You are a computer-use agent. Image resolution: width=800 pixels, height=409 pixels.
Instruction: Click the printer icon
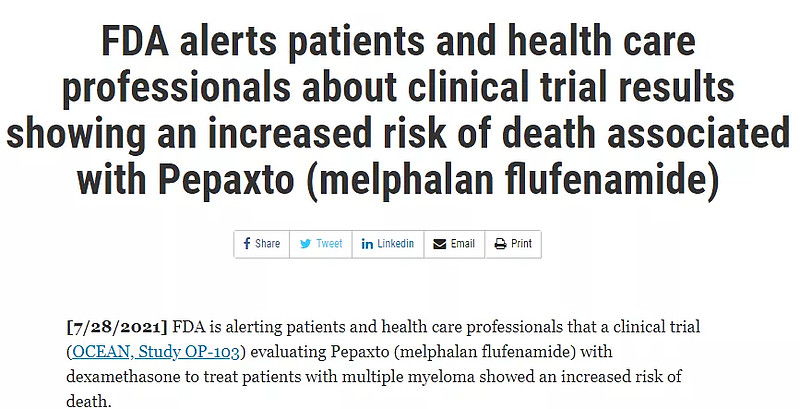500,244
